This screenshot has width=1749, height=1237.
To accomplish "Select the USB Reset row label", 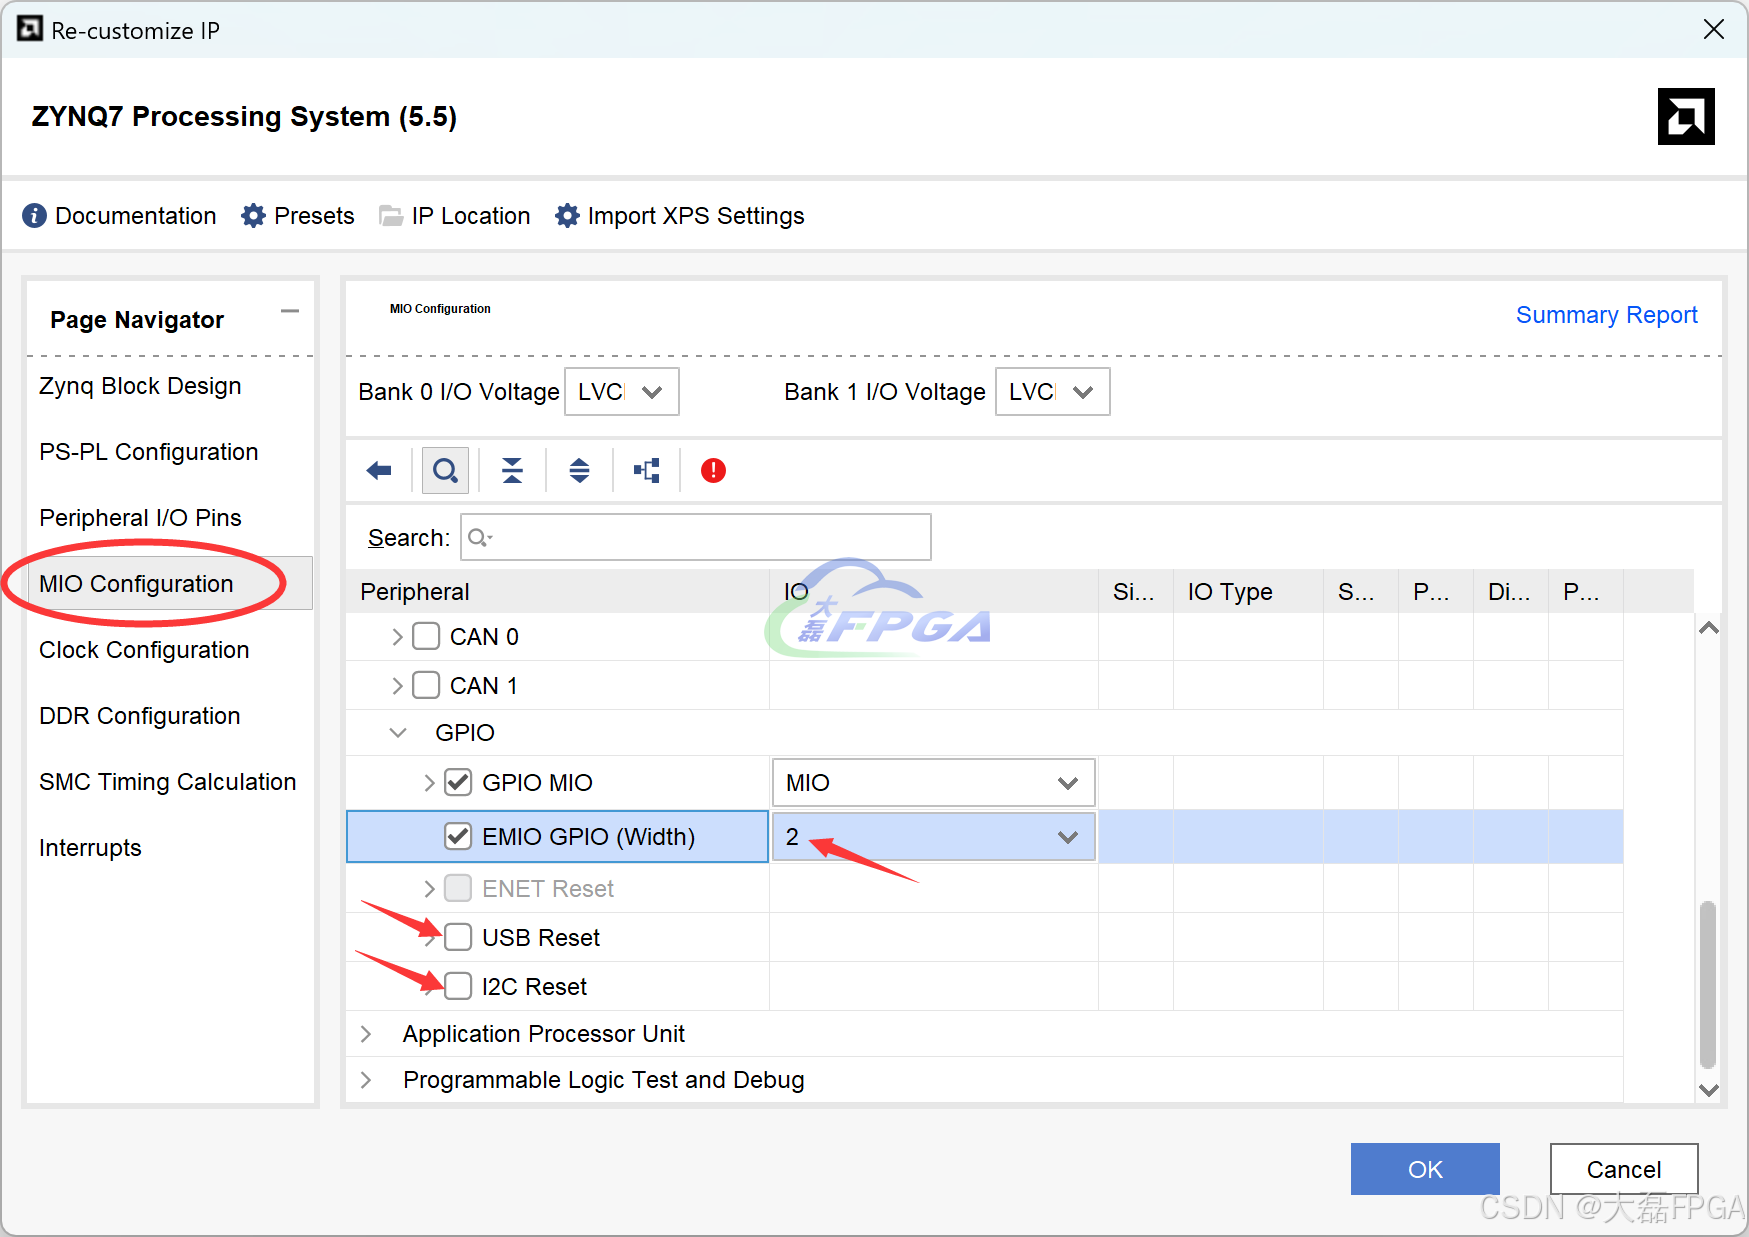I will pos(541,938).
